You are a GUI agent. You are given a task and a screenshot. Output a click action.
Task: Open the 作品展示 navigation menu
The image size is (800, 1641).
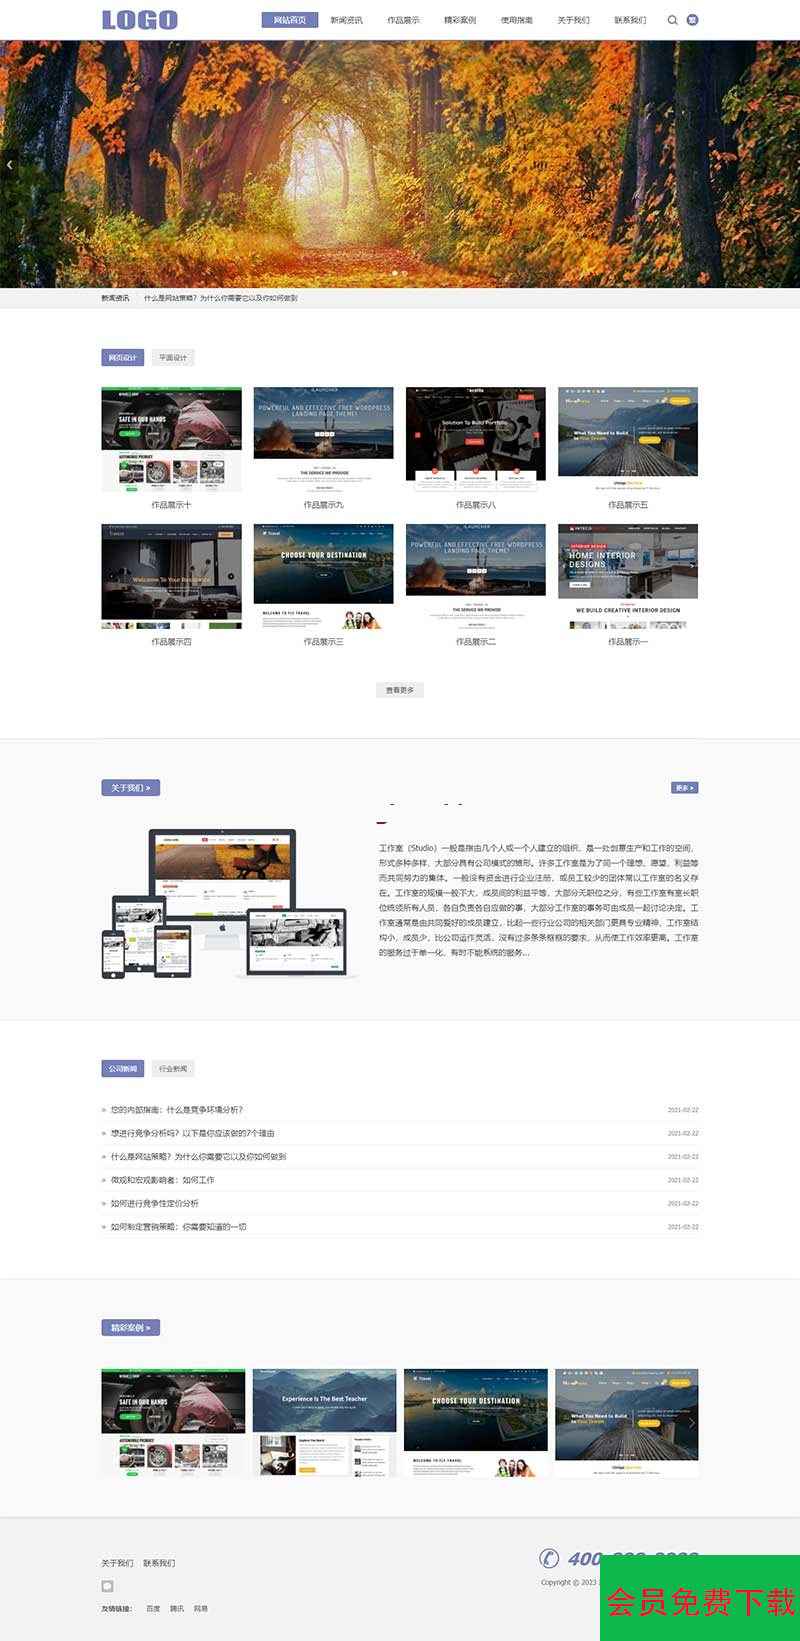coord(404,20)
